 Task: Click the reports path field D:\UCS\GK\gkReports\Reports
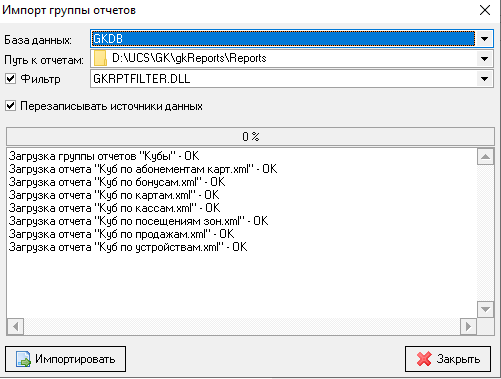tap(283, 59)
